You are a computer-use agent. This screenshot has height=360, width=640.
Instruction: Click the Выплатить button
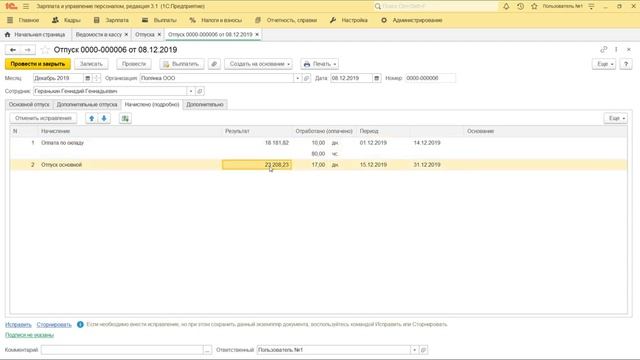[181, 64]
